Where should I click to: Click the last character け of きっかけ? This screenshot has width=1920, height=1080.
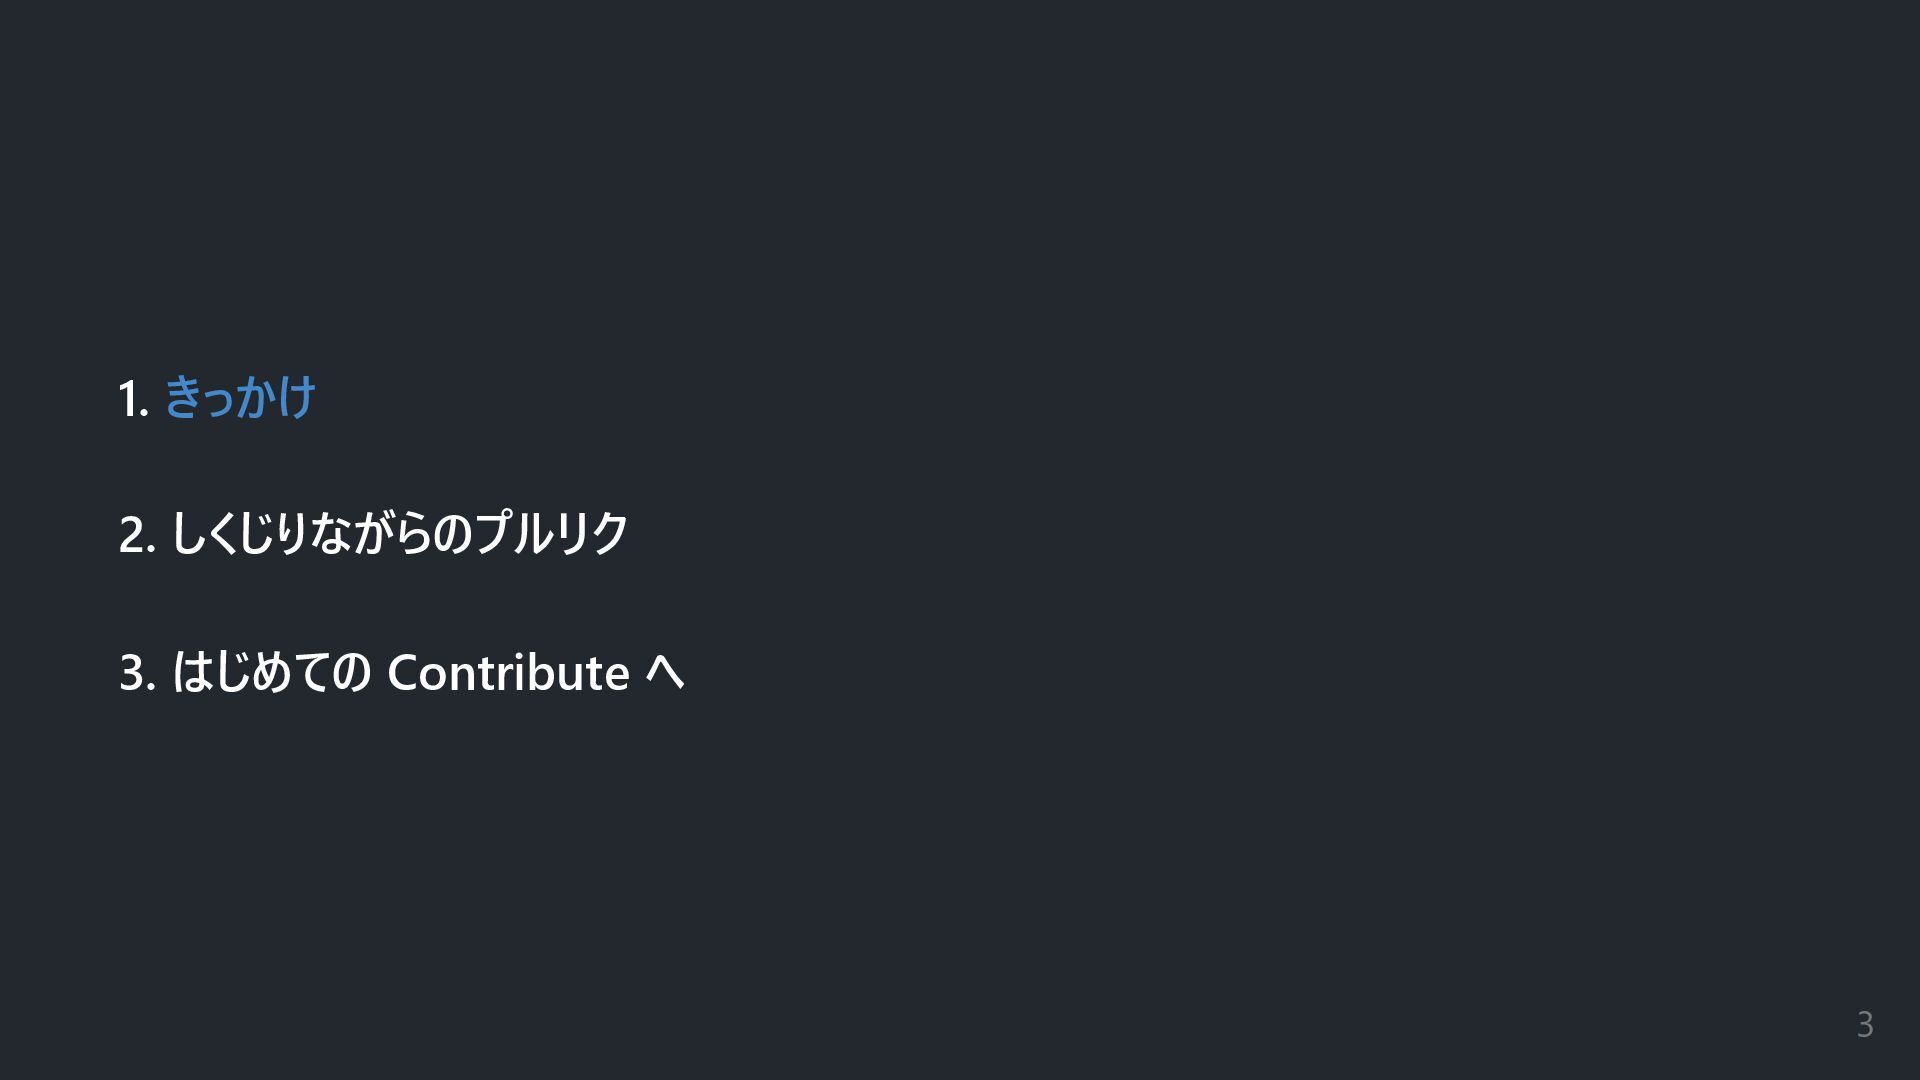click(x=297, y=397)
